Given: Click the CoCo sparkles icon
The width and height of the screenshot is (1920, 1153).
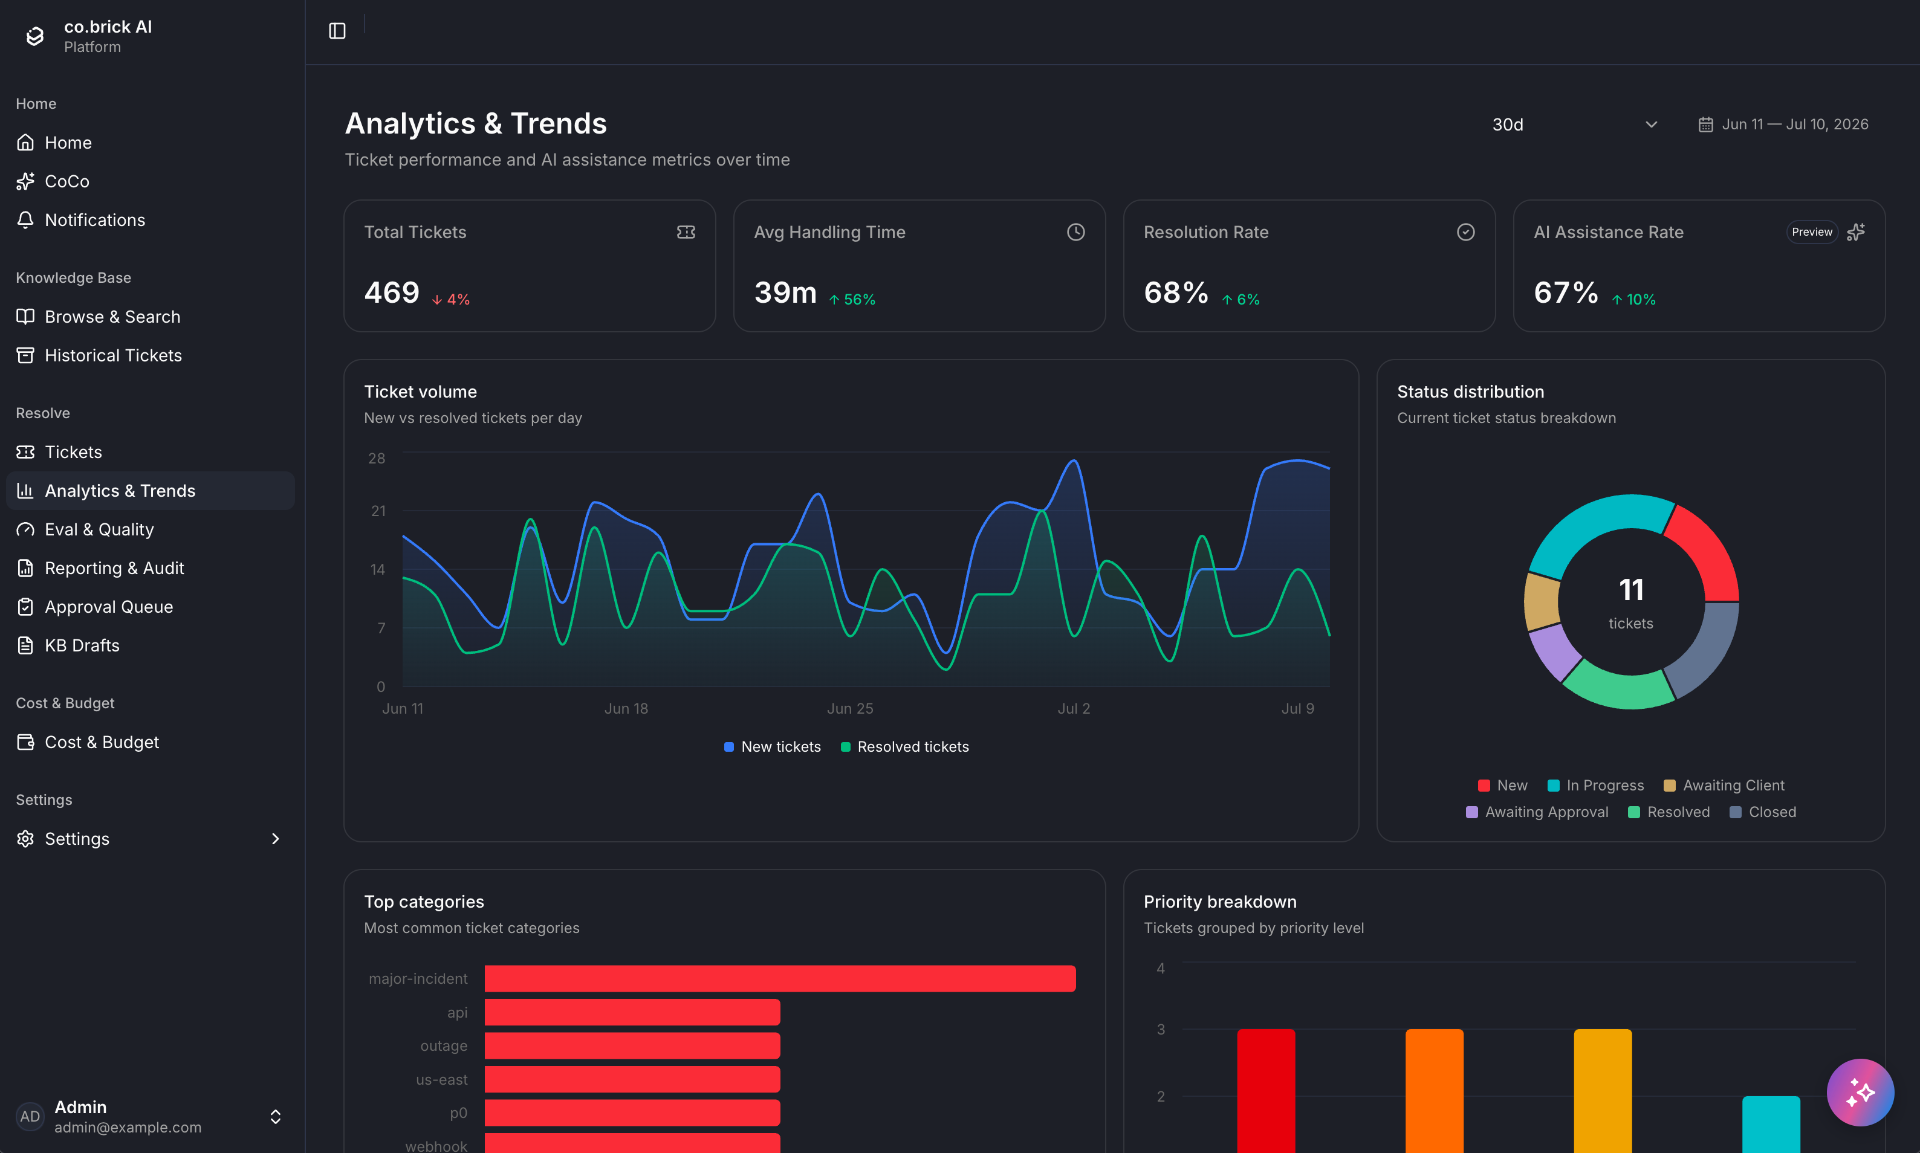Looking at the screenshot, I should [x=25, y=181].
